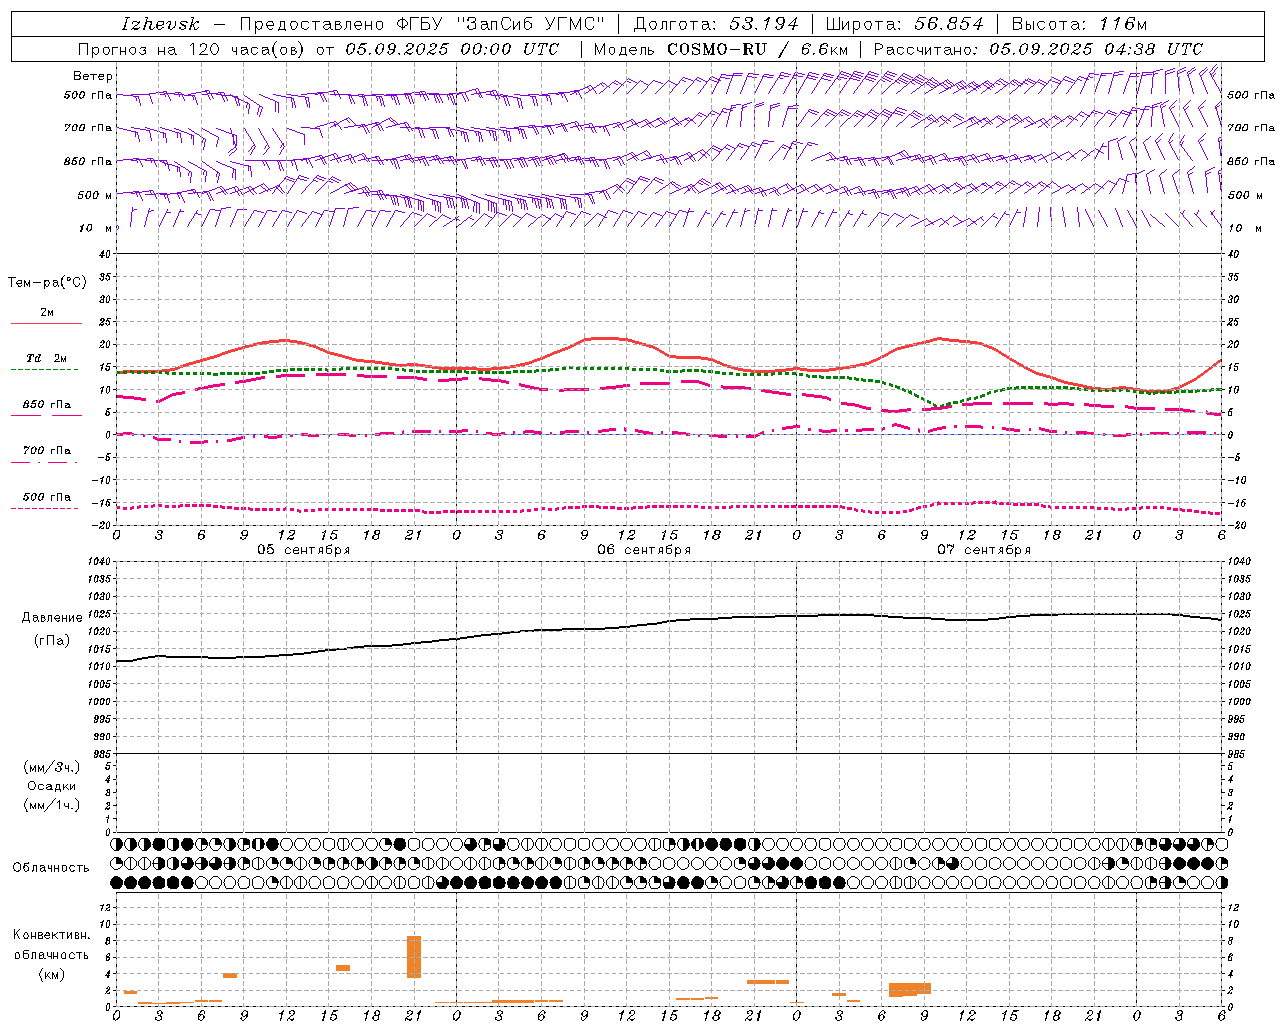
Task: Click the date label 05 сентября
Action: click(304, 550)
